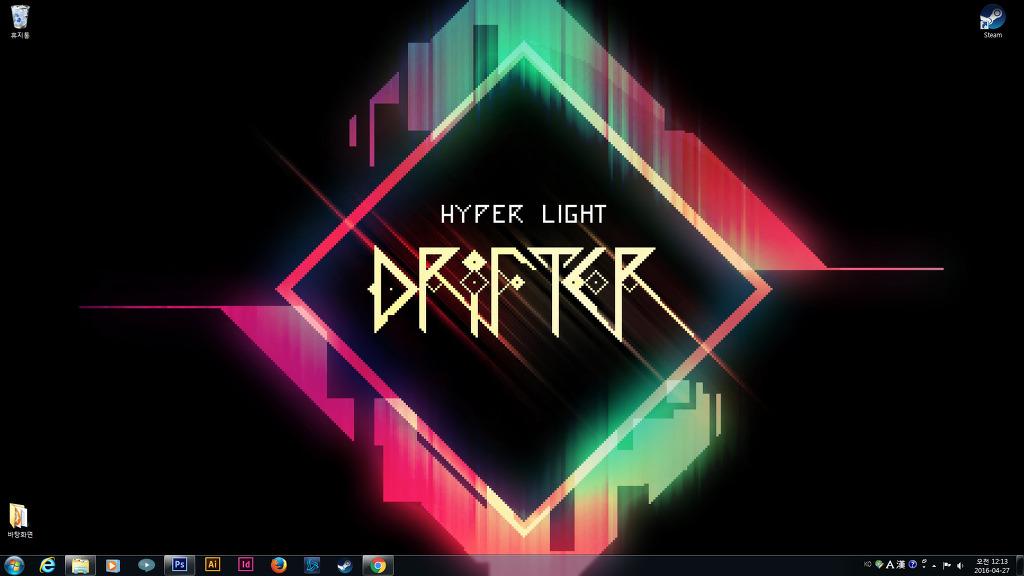This screenshot has width=1024, height=576.
Task: Launch Internet Explorer from taskbar
Action: click(x=47, y=566)
